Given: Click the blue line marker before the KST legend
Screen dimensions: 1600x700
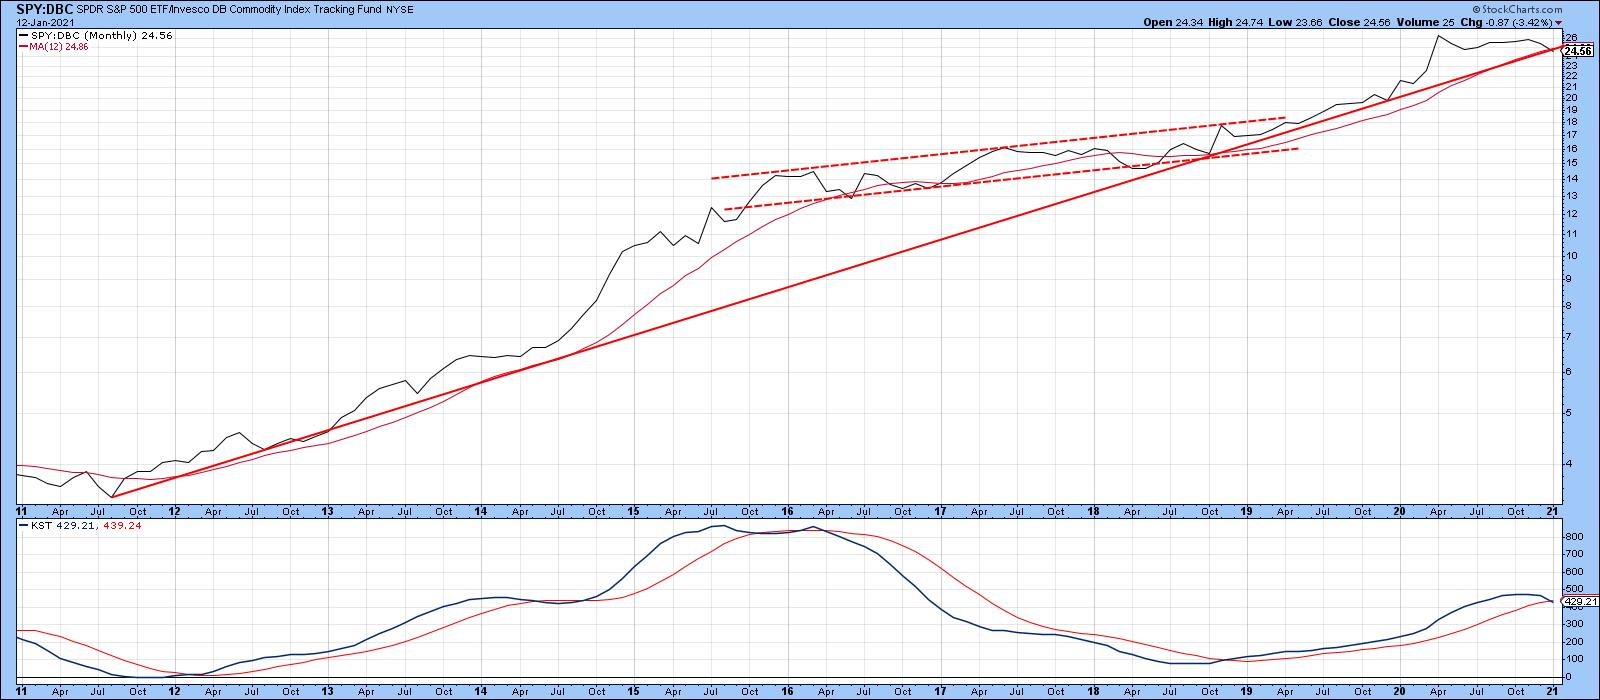Looking at the screenshot, I should 22,525.
